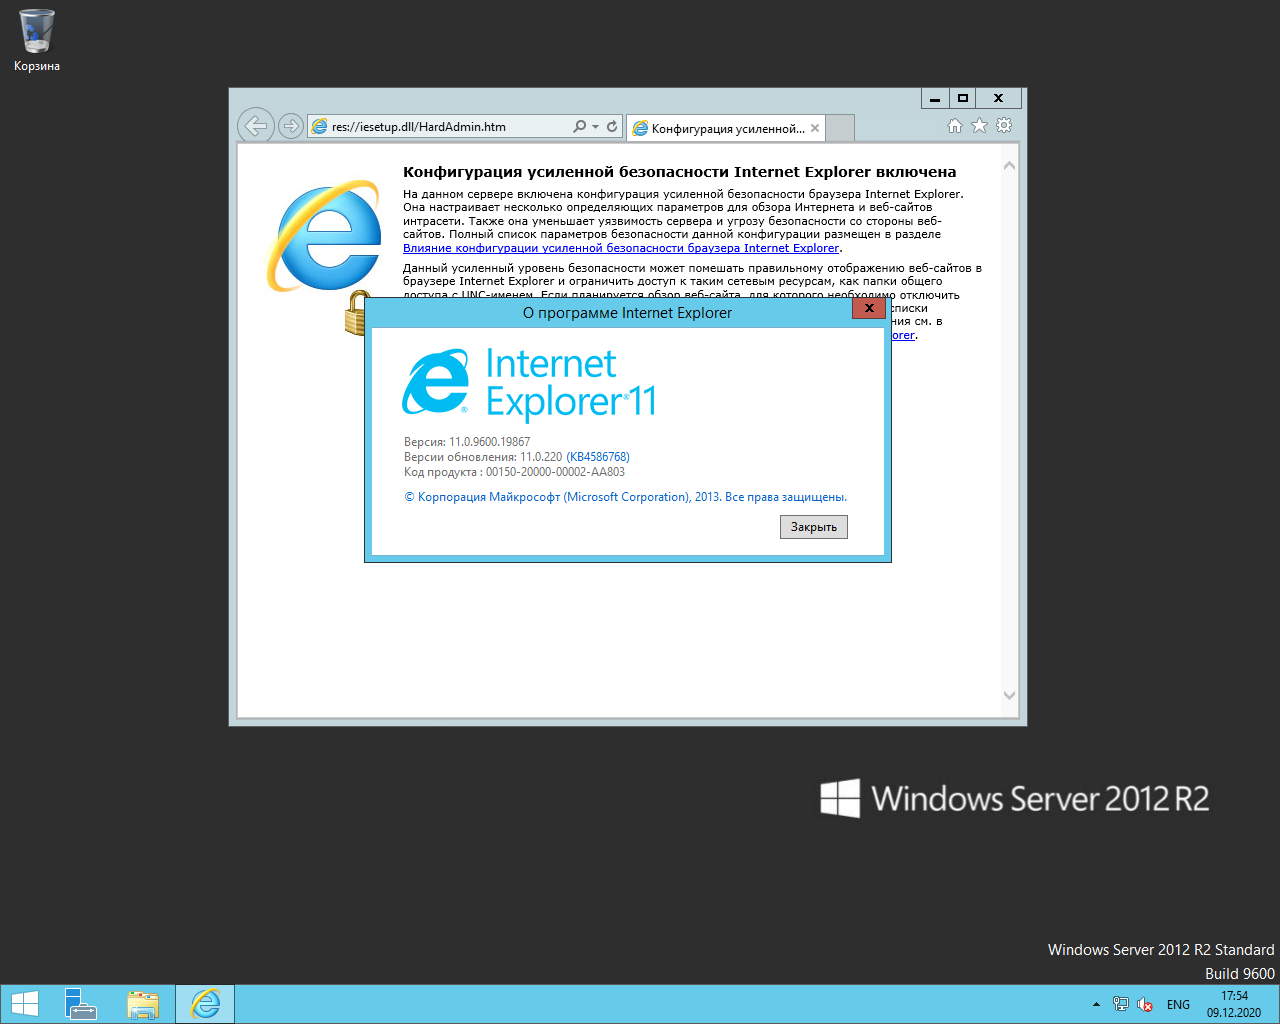The height and width of the screenshot is (1024, 1280).
Task: Click the page heading 'Конфигурация усиленной безопасности Internet Explorer включена'
Action: coord(679,172)
